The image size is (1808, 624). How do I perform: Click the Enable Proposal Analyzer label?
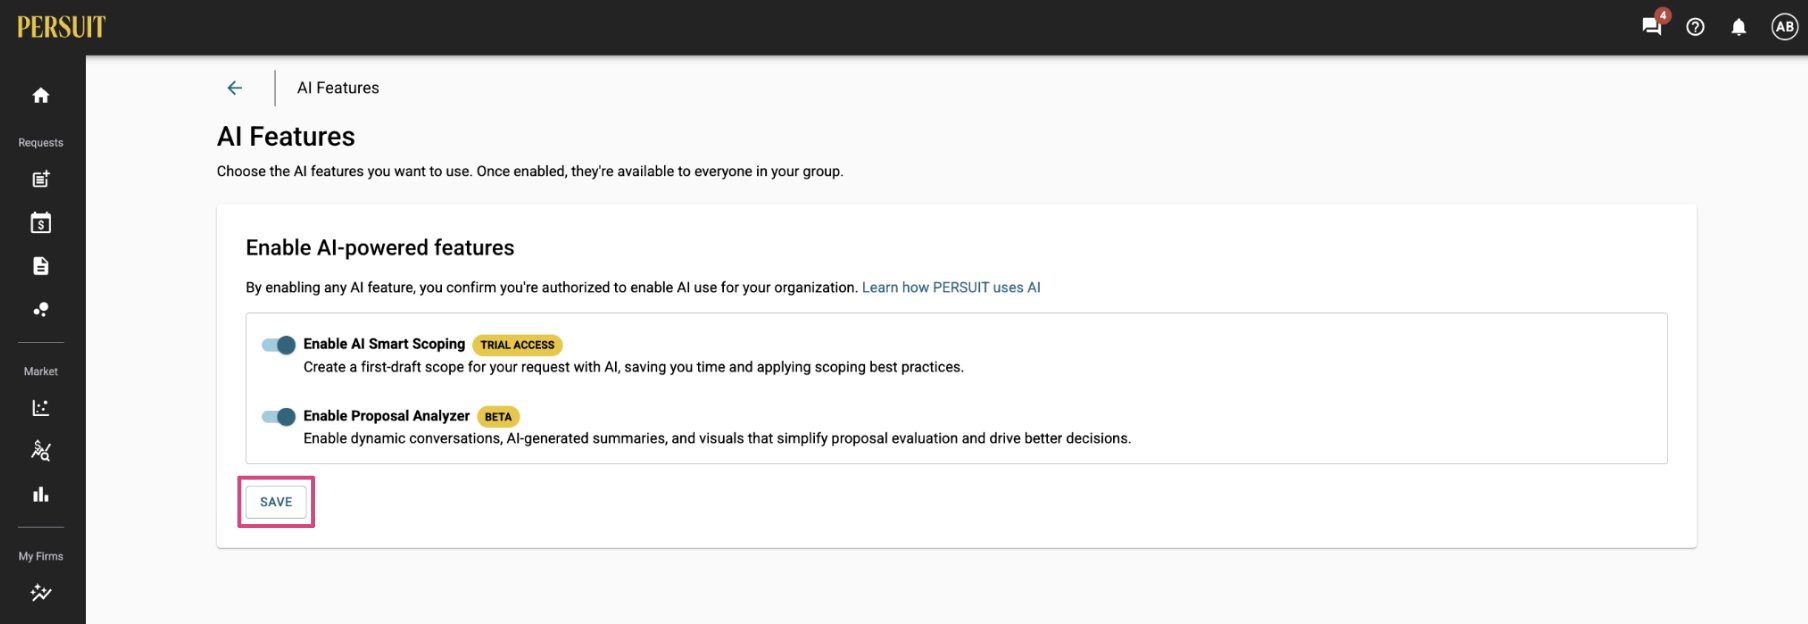[x=386, y=416]
